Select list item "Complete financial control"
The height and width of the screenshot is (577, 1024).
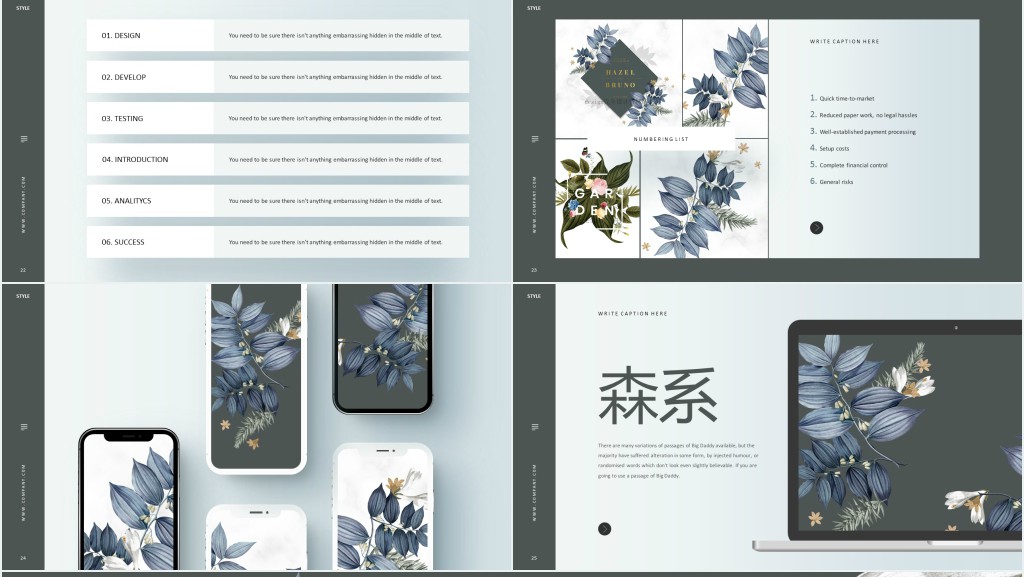coord(849,165)
